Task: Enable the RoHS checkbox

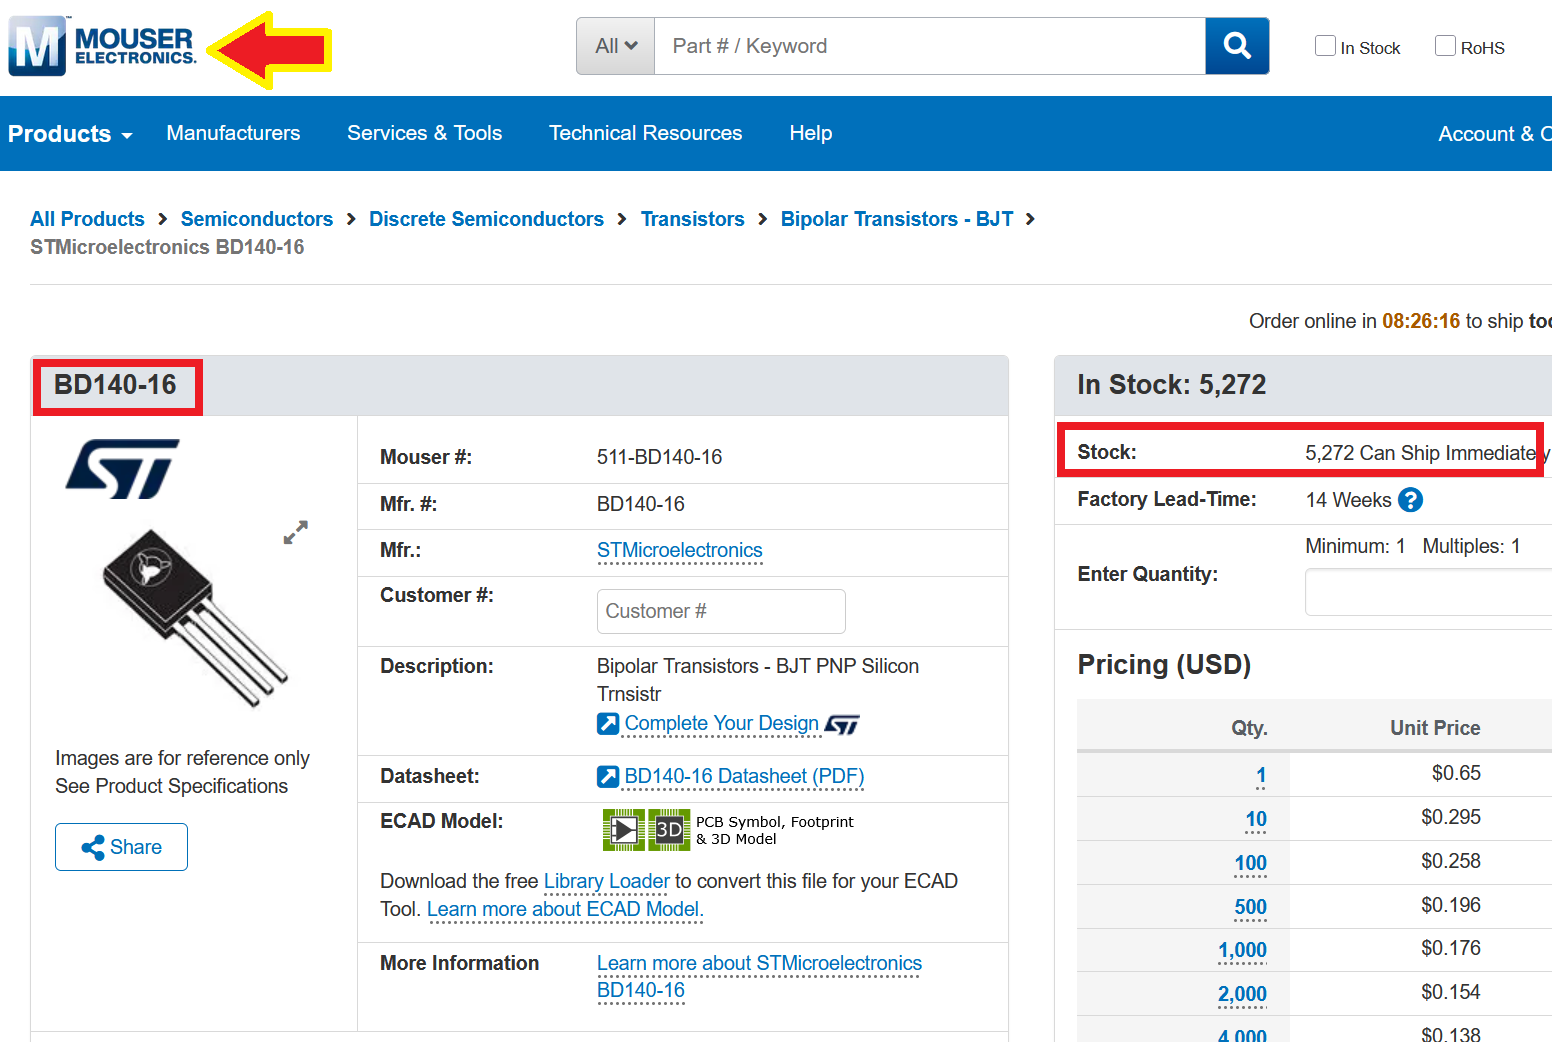Action: 1445,46
